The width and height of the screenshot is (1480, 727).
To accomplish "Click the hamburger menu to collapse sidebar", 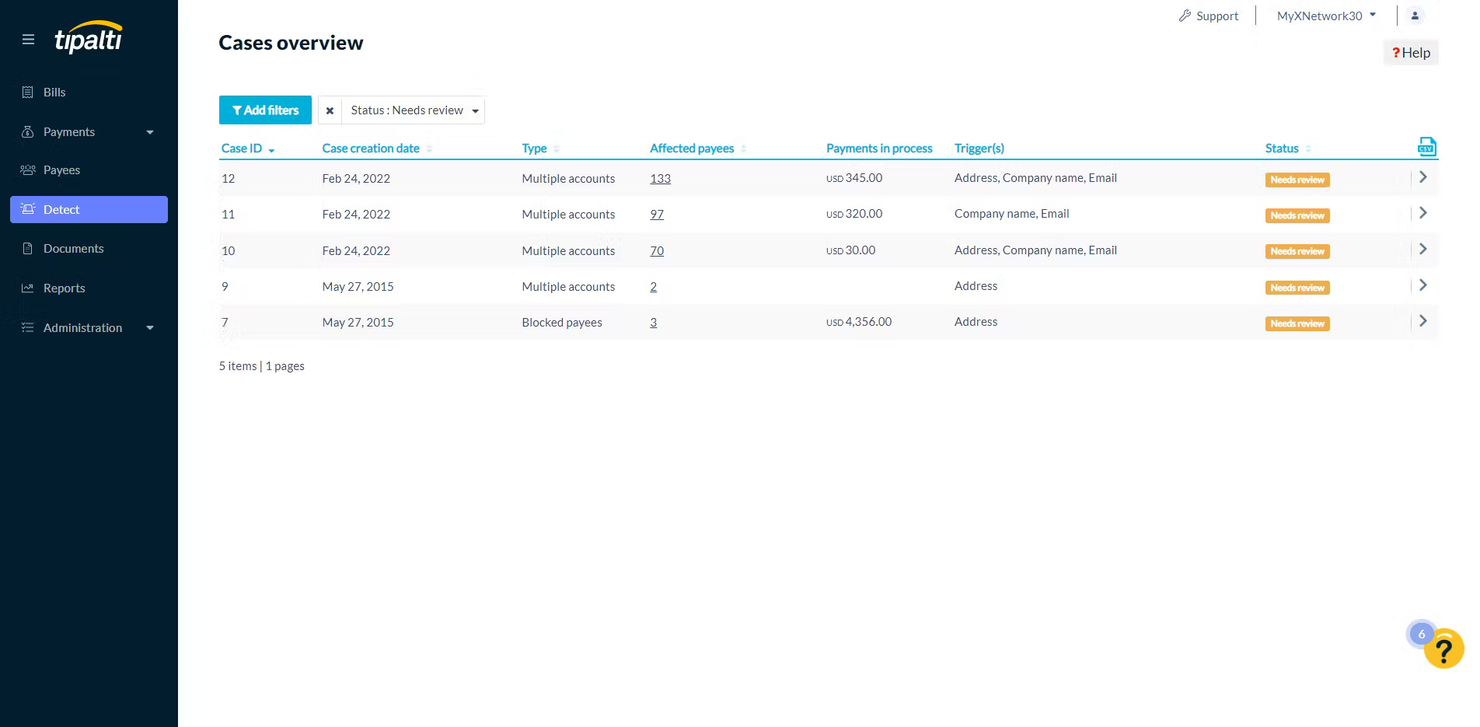I will 28,39.
